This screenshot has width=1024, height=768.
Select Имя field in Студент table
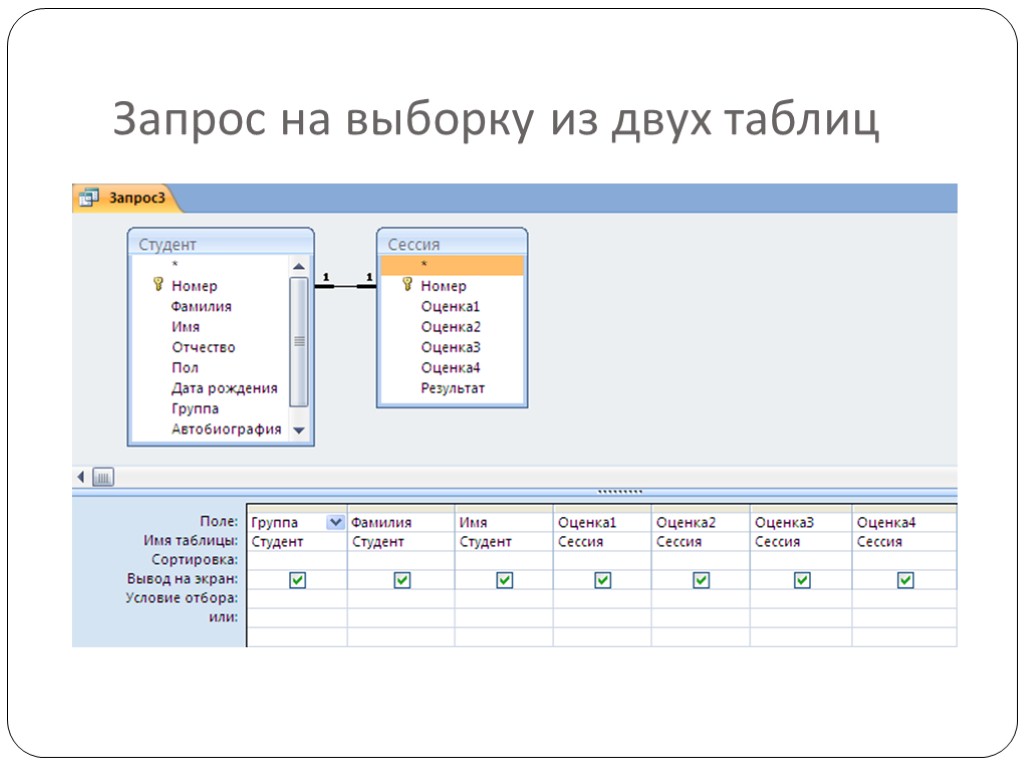point(185,327)
